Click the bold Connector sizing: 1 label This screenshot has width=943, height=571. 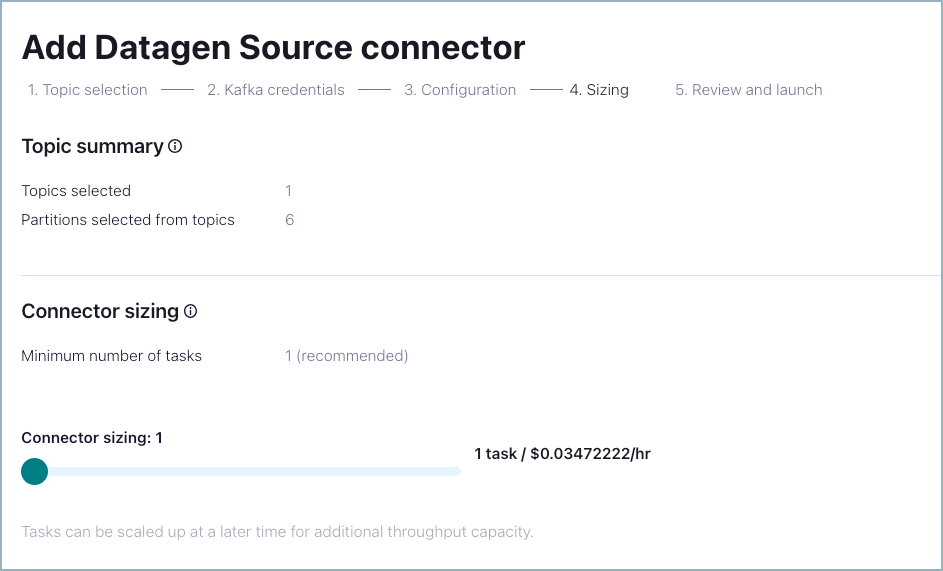pyautogui.click(x=92, y=438)
